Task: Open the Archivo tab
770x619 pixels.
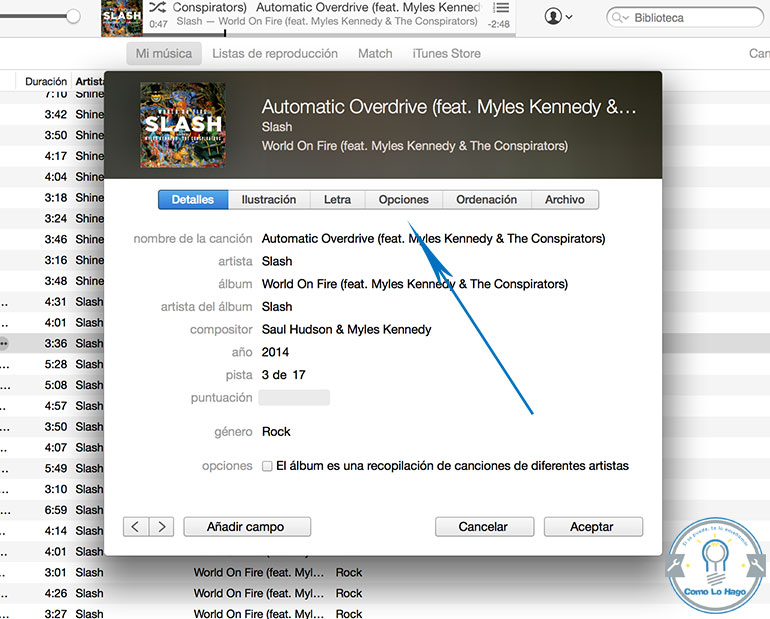Action: pyautogui.click(x=565, y=200)
